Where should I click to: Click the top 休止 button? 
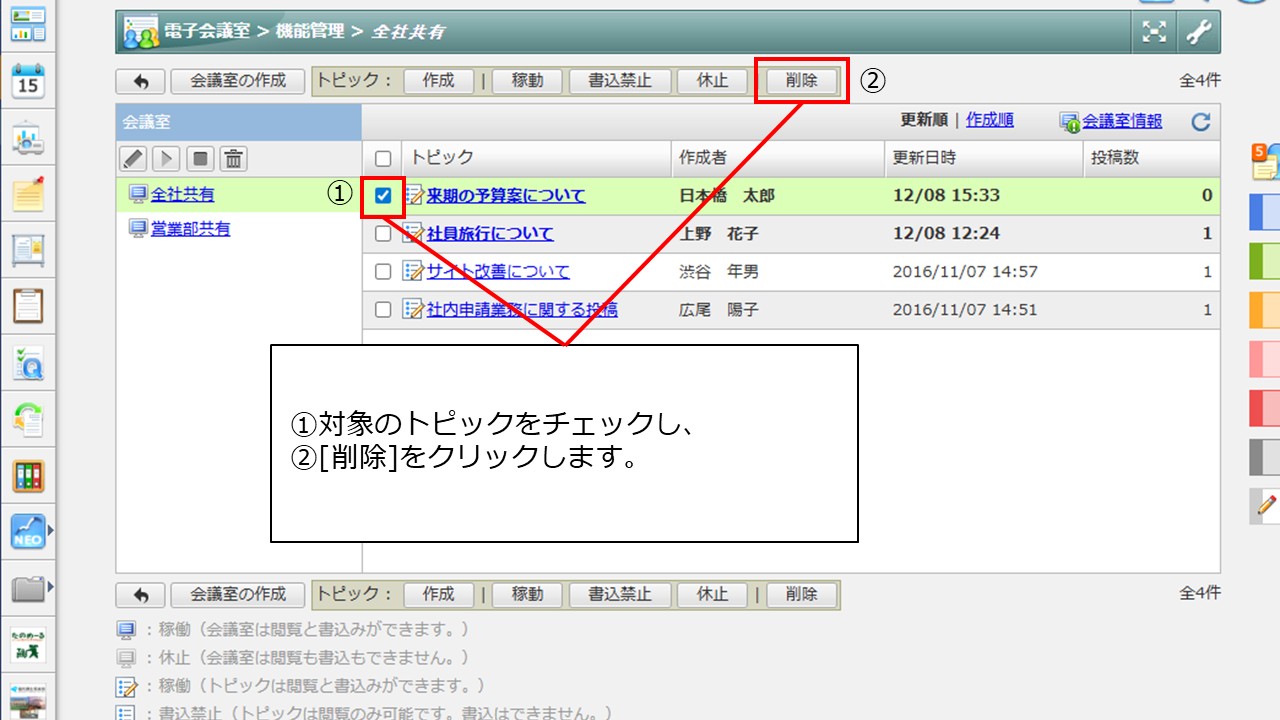(x=712, y=81)
